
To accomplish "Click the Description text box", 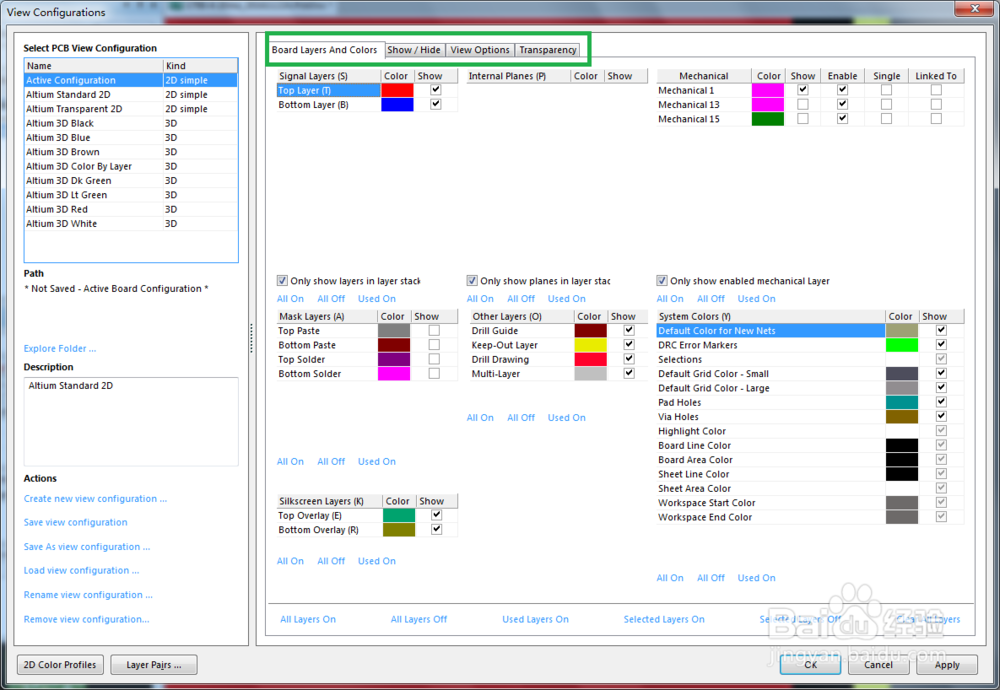I will [131, 421].
